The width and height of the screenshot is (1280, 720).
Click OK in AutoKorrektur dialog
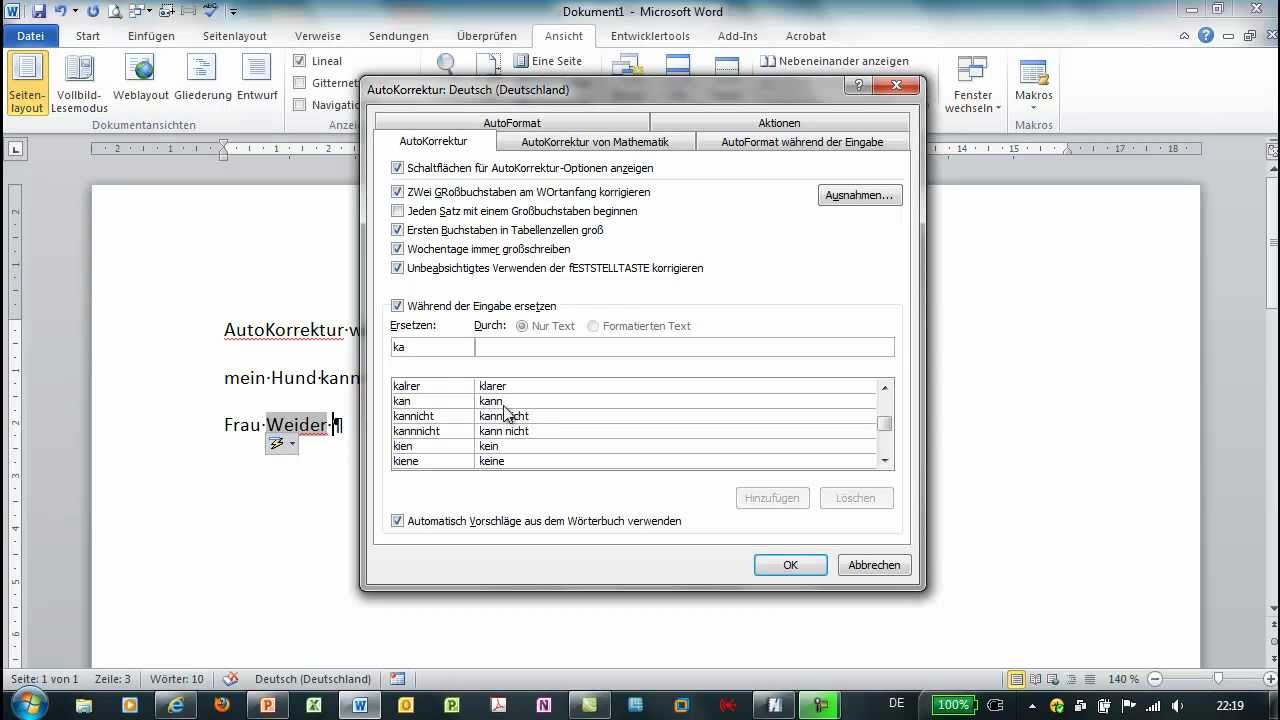(790, 565)
